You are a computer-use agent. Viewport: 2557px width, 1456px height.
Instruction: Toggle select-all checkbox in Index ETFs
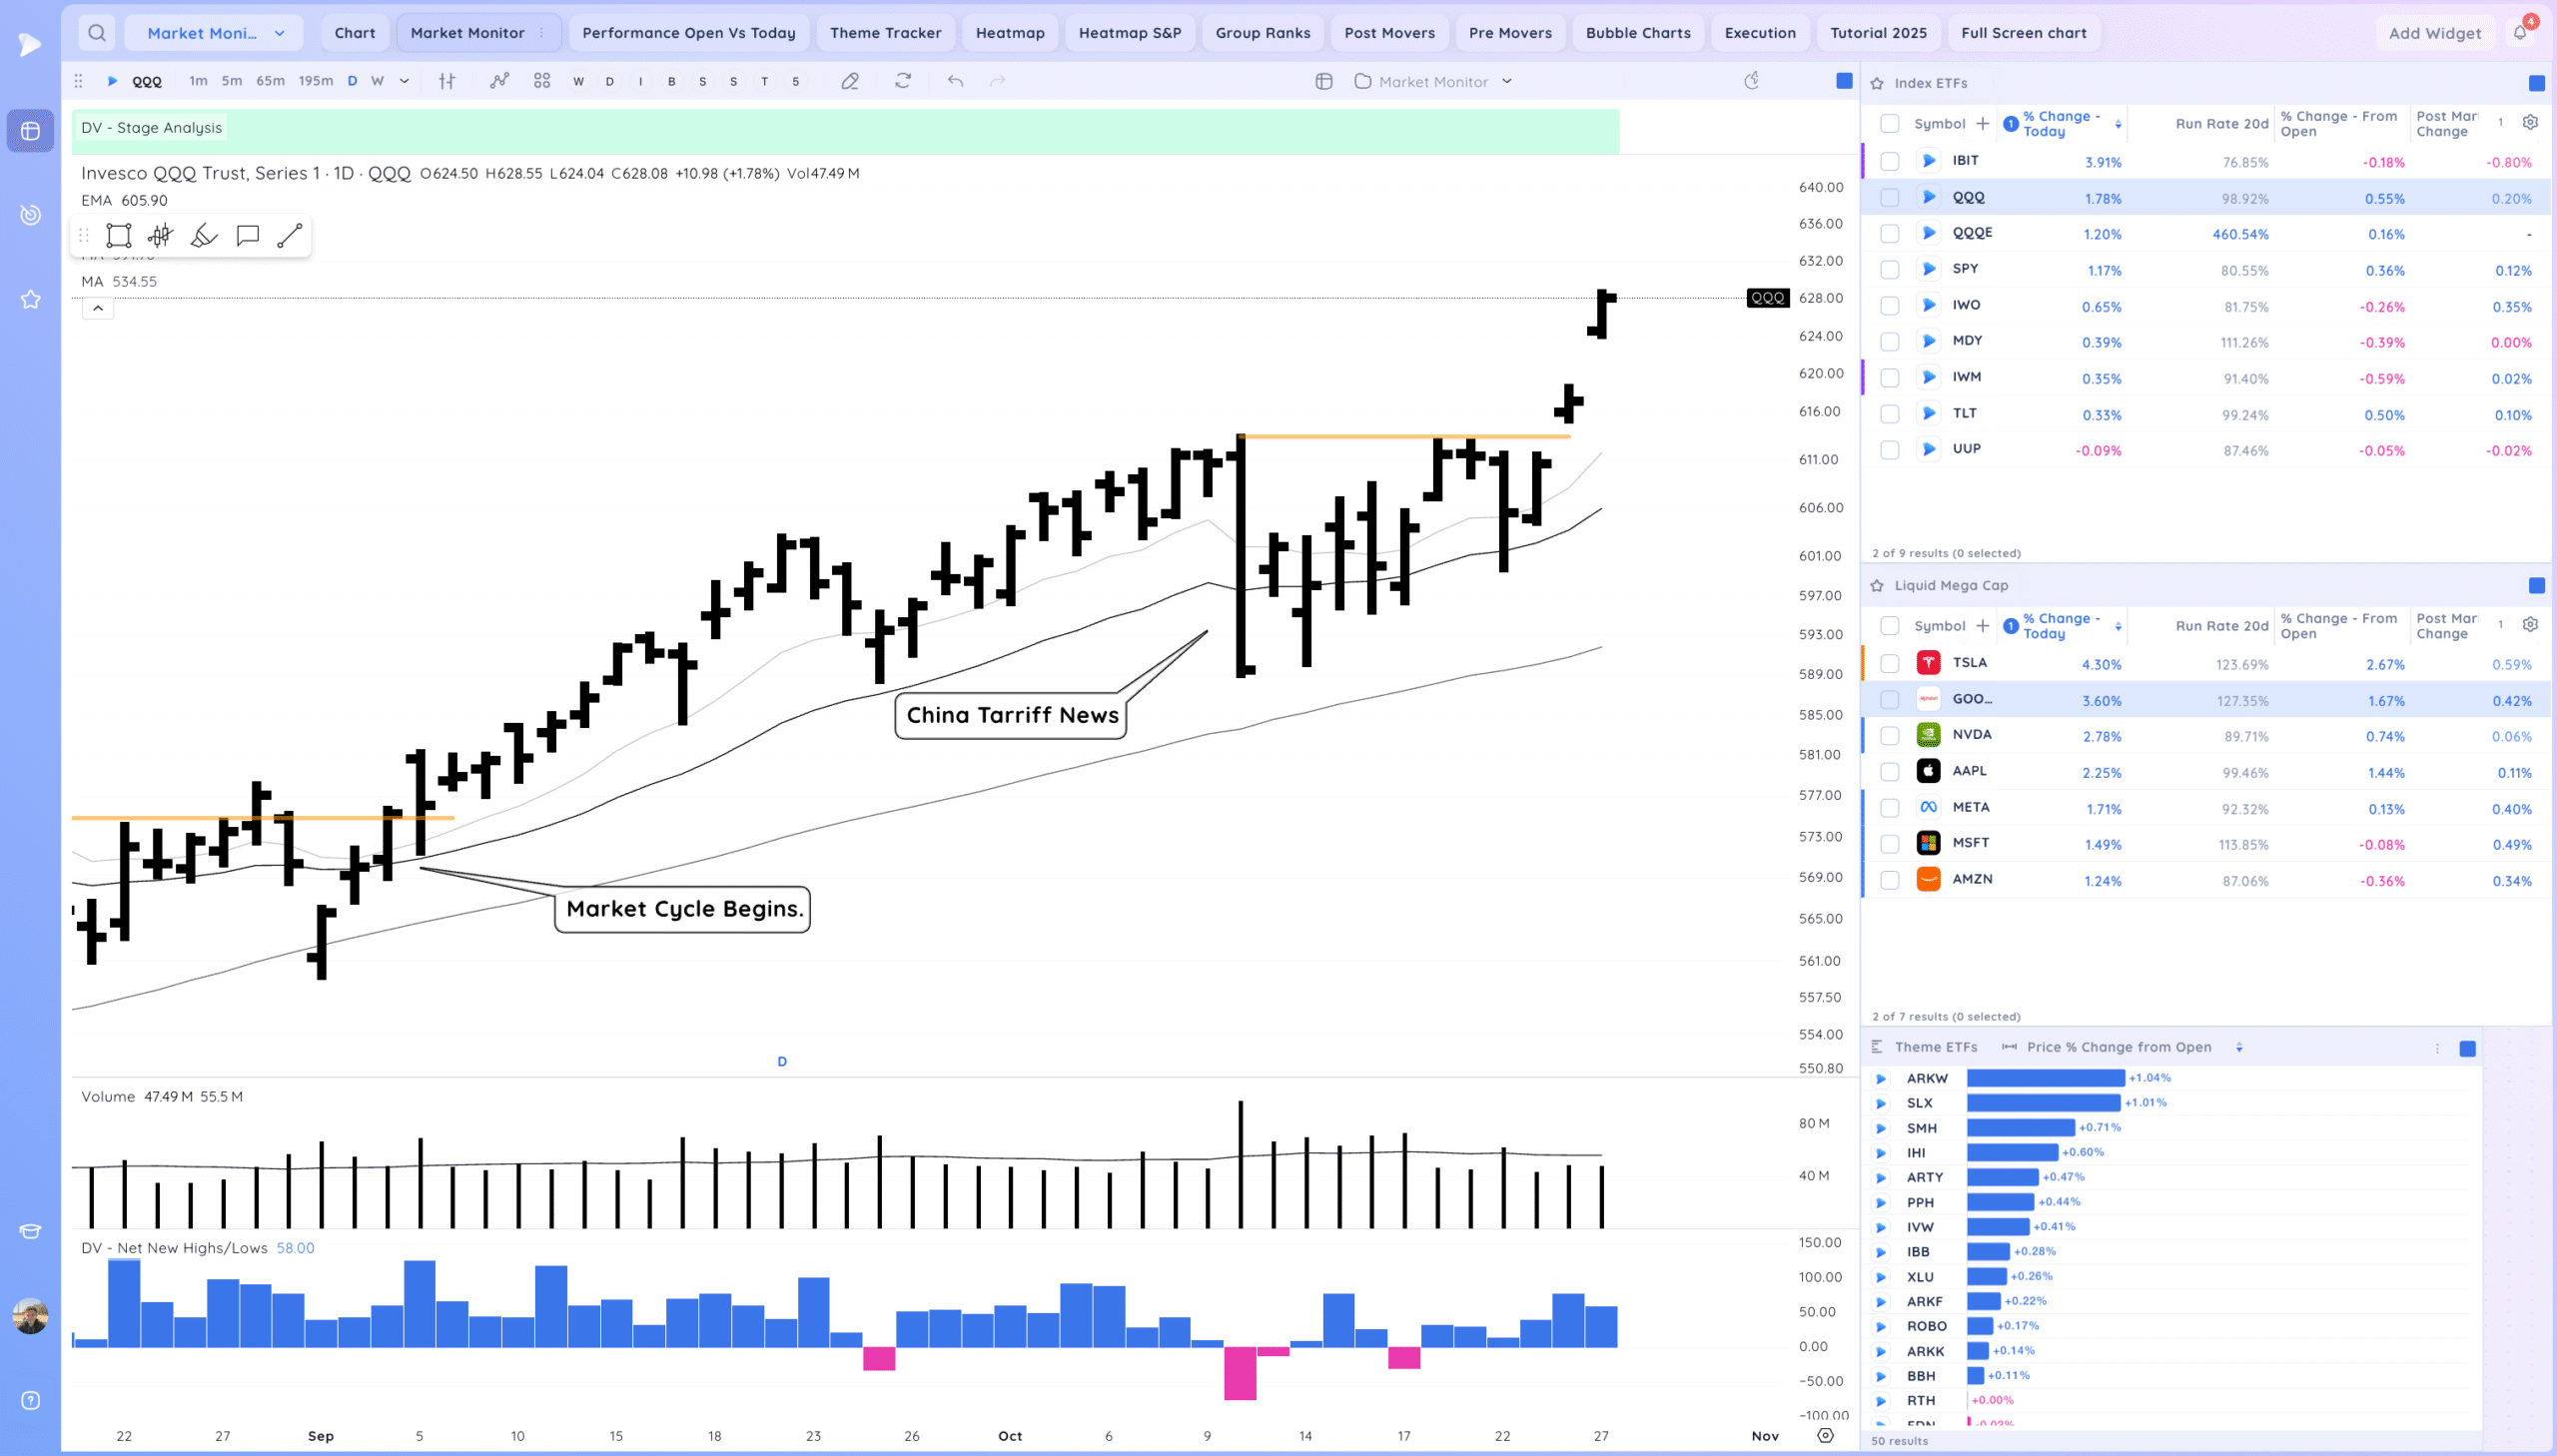click(1889, 124)
